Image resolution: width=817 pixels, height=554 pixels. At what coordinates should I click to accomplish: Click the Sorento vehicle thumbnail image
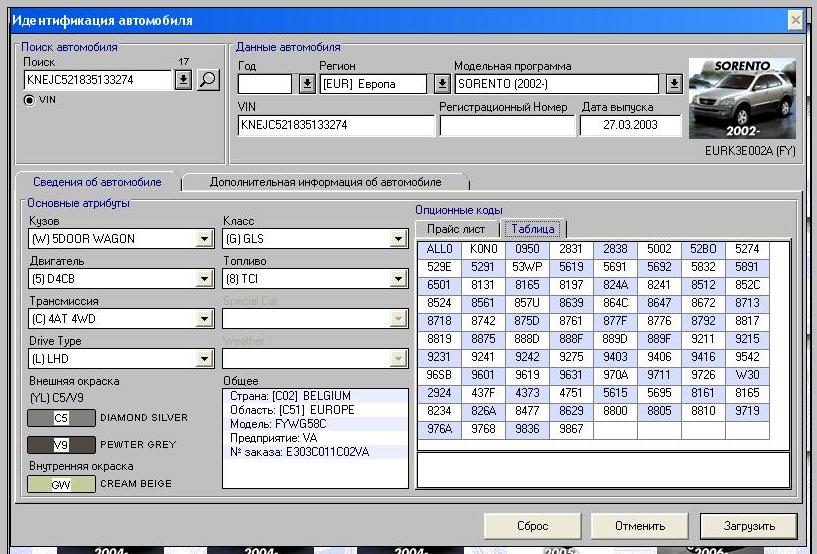click(742, 99)
